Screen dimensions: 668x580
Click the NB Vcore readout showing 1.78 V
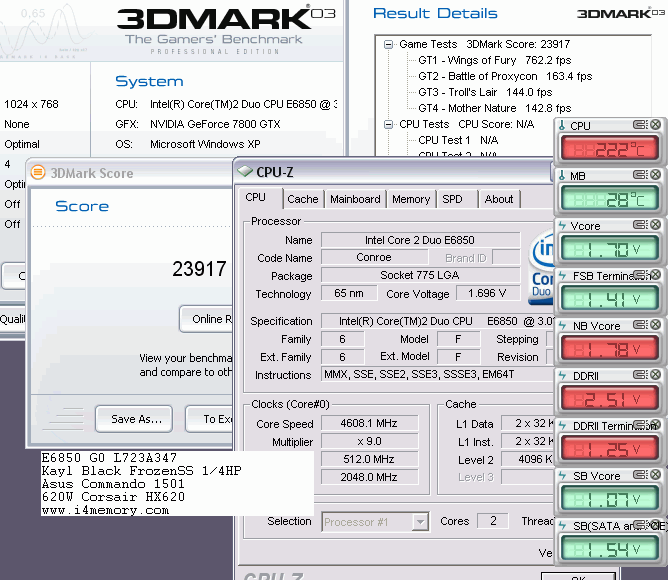(x=610, y=349)
